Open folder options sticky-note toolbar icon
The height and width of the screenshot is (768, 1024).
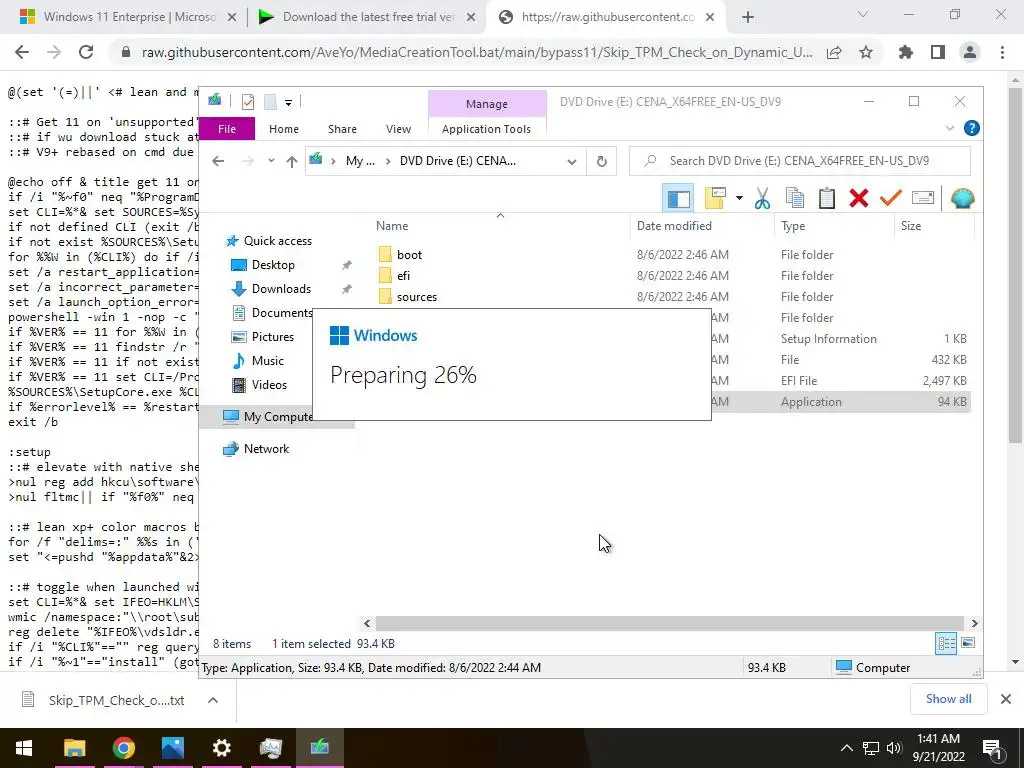[715, 198]
